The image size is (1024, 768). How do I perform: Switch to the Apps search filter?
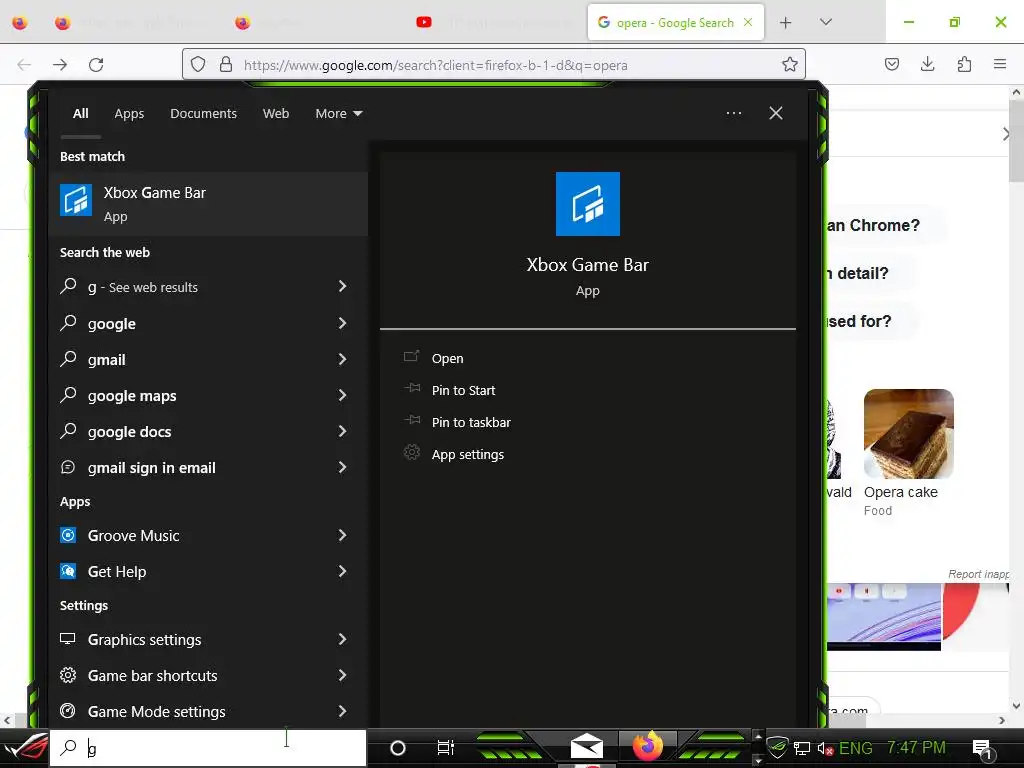(129, 114)
